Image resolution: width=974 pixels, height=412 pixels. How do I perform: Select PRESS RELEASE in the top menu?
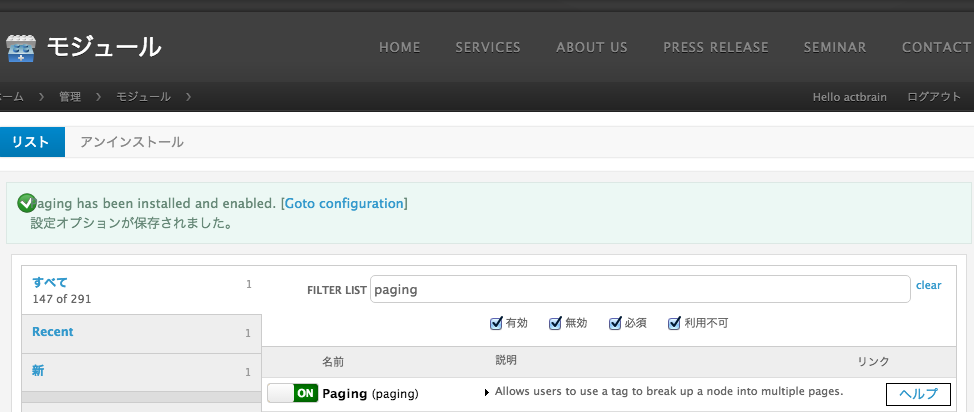click(x=716, y=47)
